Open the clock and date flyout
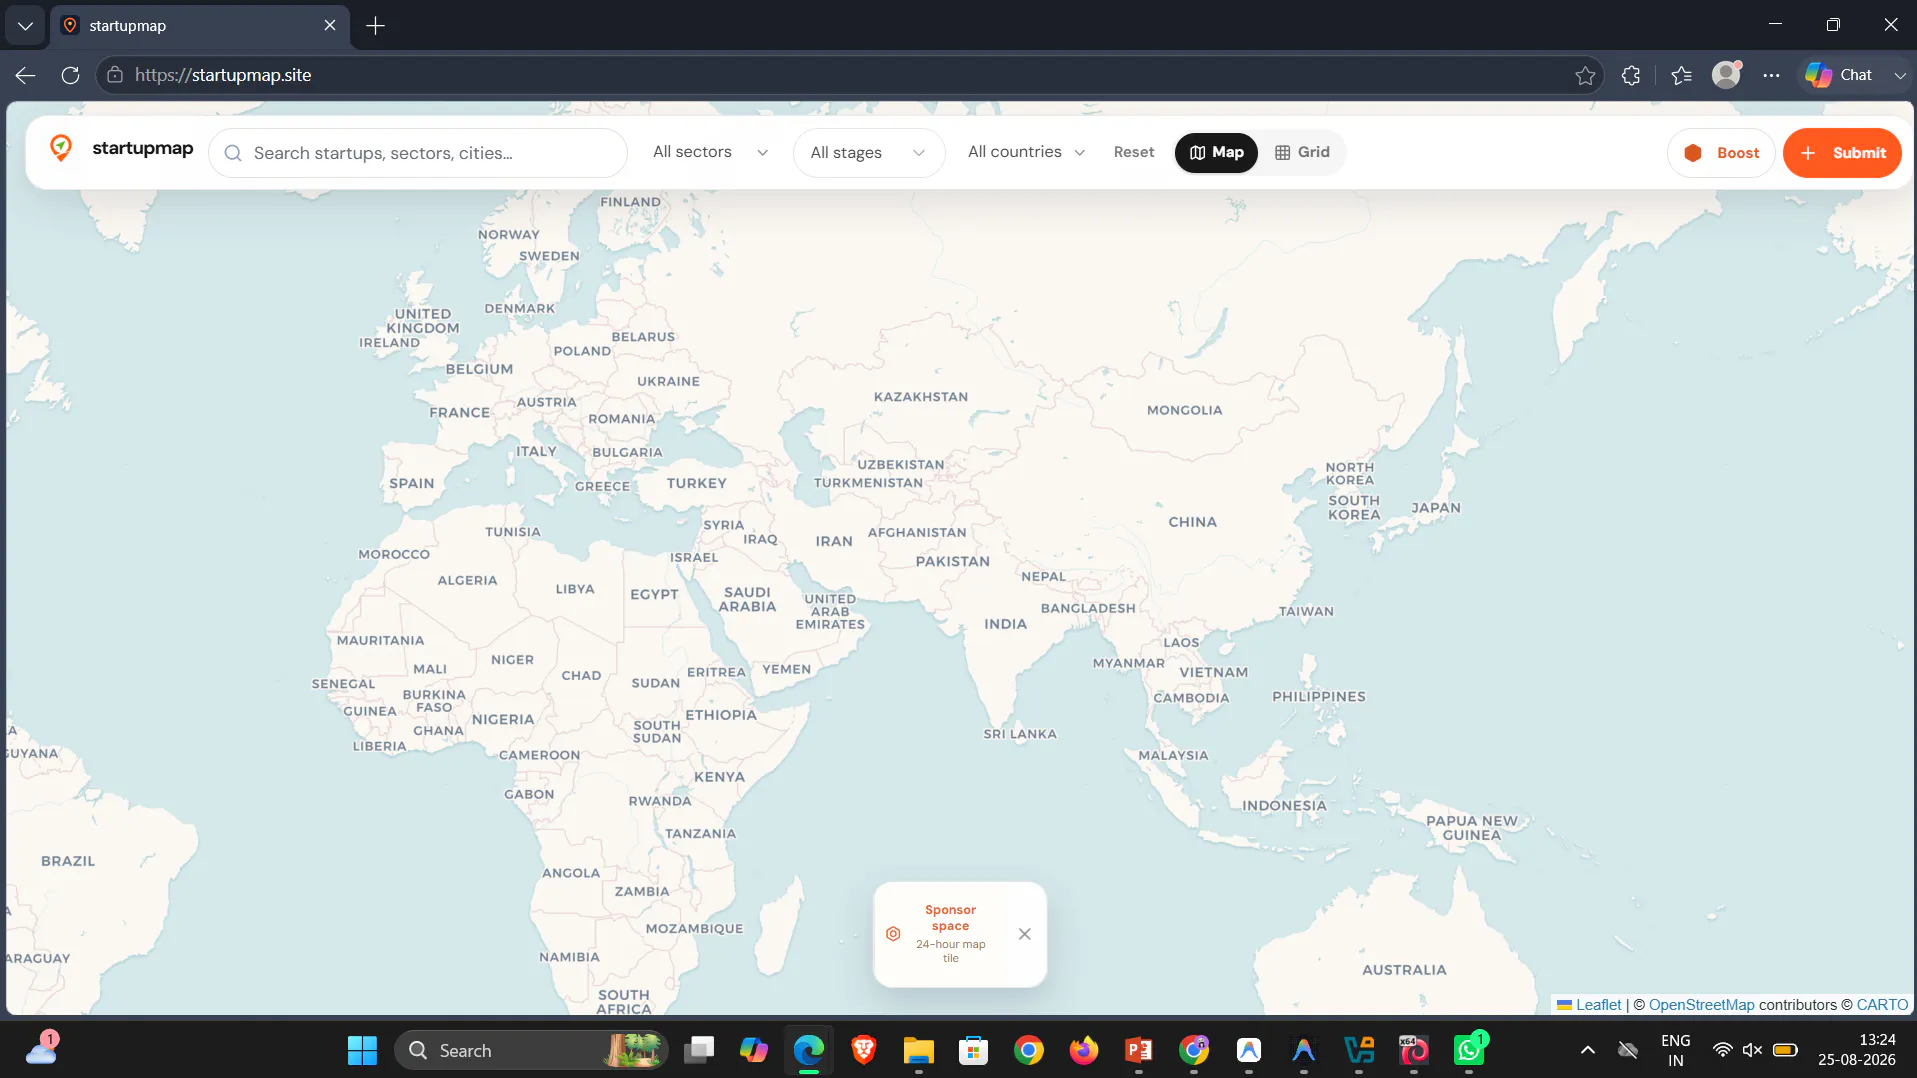1917x1078 pixels. (x=1857, y=1050)
